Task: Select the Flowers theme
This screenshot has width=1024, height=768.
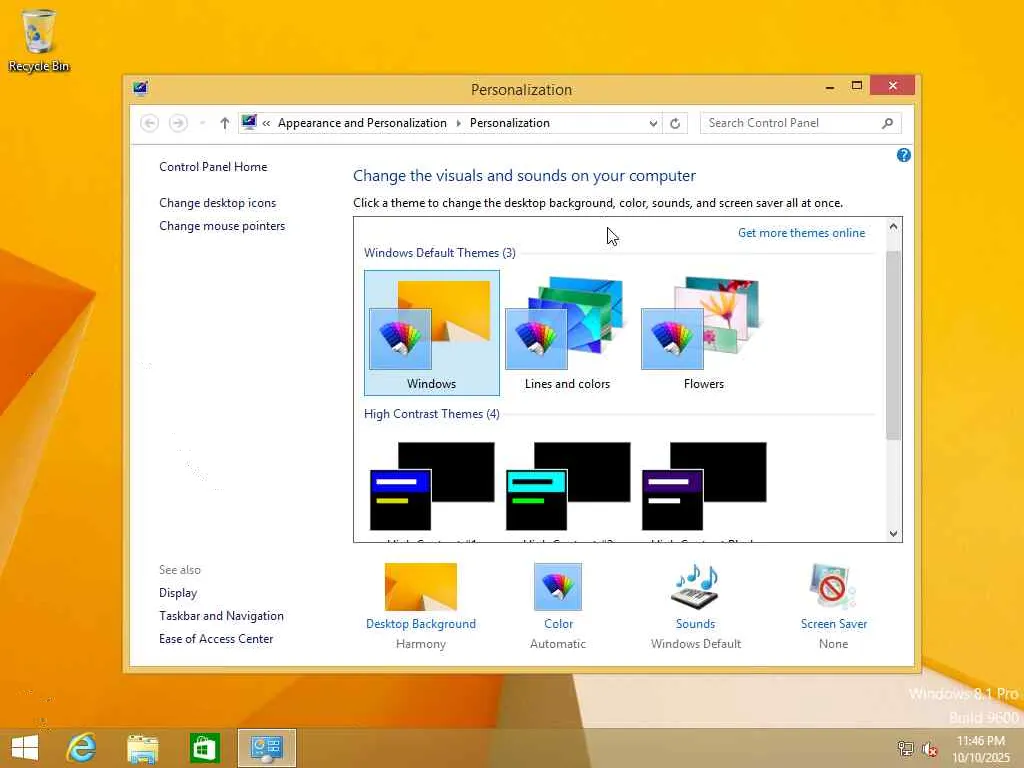Action: pos(703,332)
